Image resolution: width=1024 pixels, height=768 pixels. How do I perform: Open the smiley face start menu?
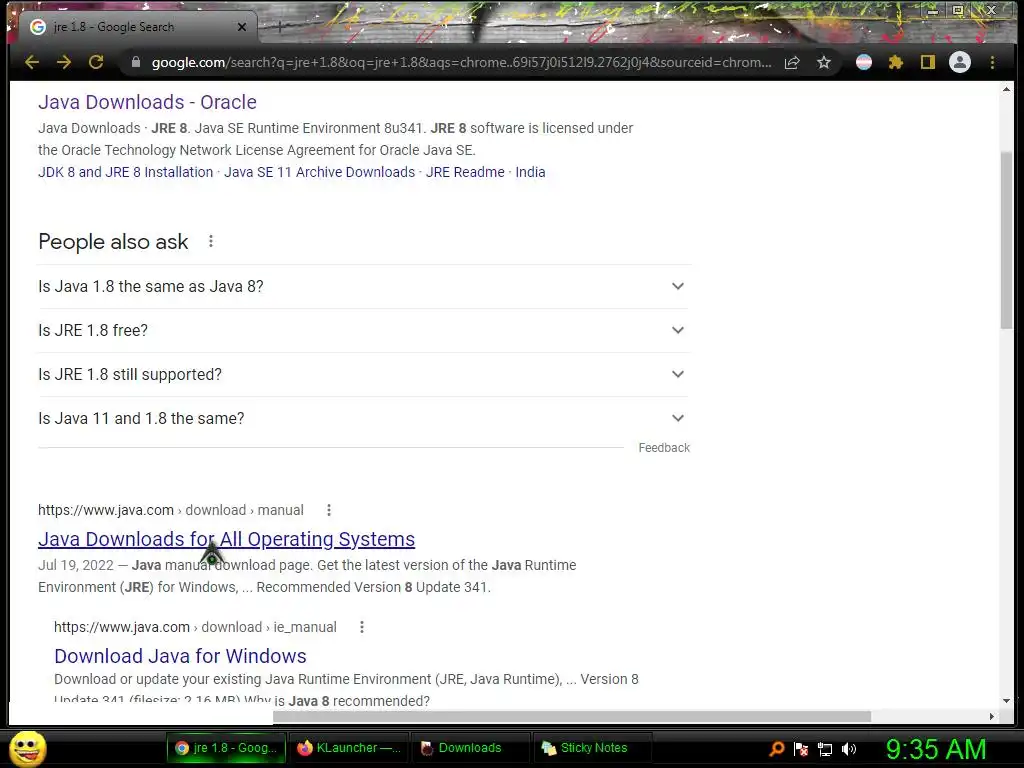(28, 748)
